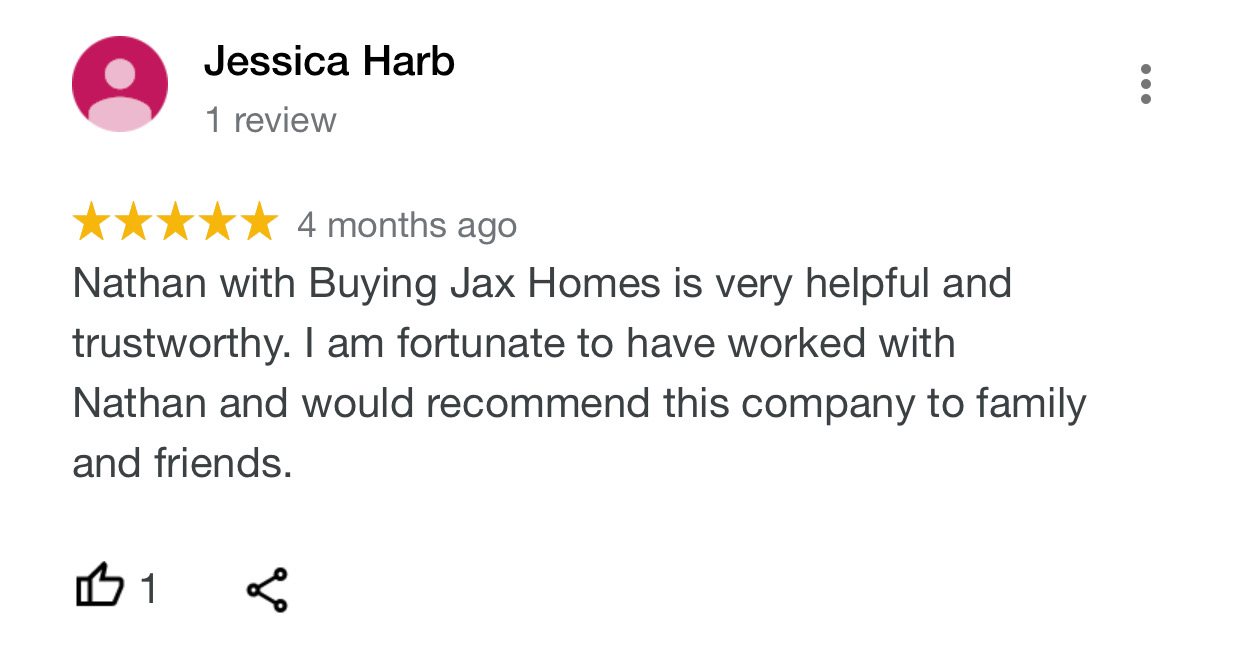
Task: Open Jessica Harb's profile avatar
Action: pyautogui.click(x=120, y=84)
